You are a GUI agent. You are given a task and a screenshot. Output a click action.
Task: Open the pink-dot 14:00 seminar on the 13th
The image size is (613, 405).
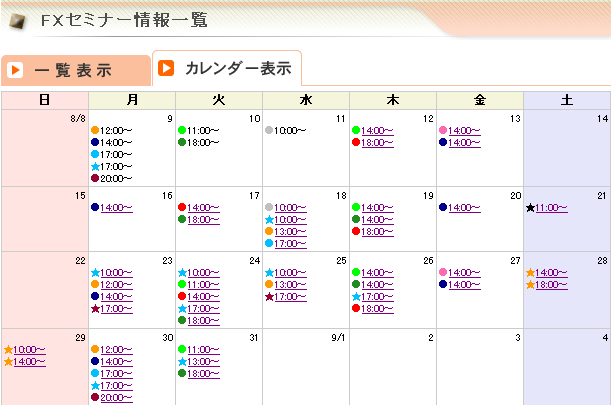tap(464, 131)
